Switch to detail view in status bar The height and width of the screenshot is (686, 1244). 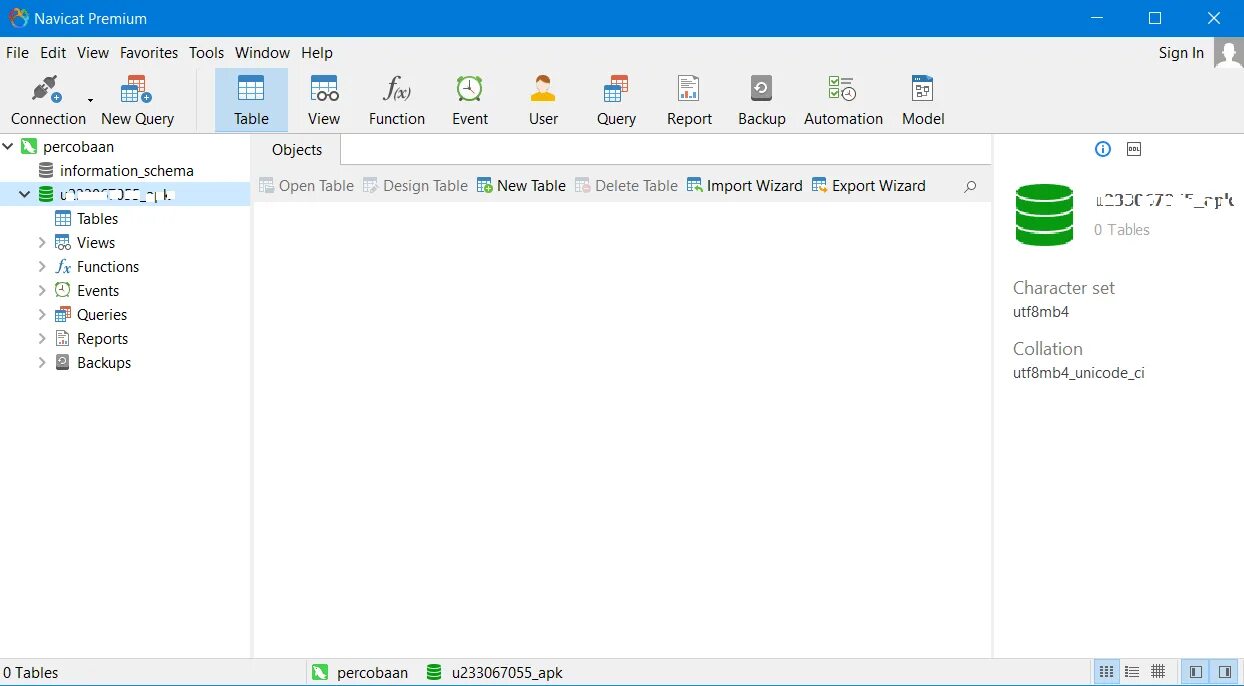click(1132, 672)
